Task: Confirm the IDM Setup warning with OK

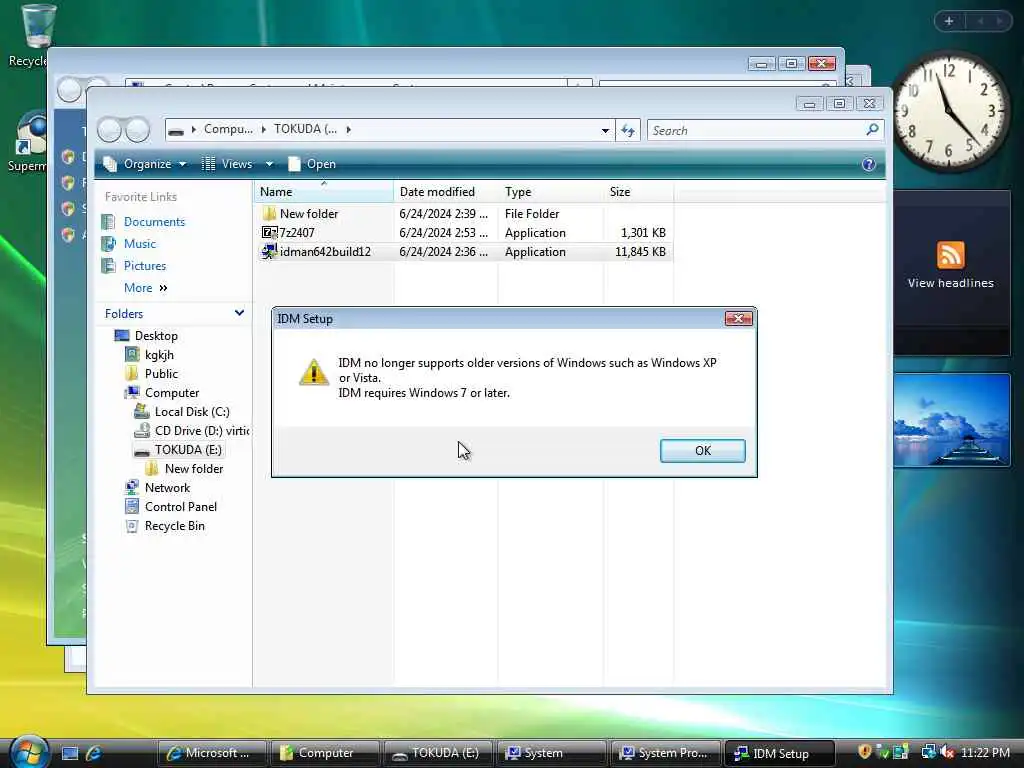Action: pos(702,451)
